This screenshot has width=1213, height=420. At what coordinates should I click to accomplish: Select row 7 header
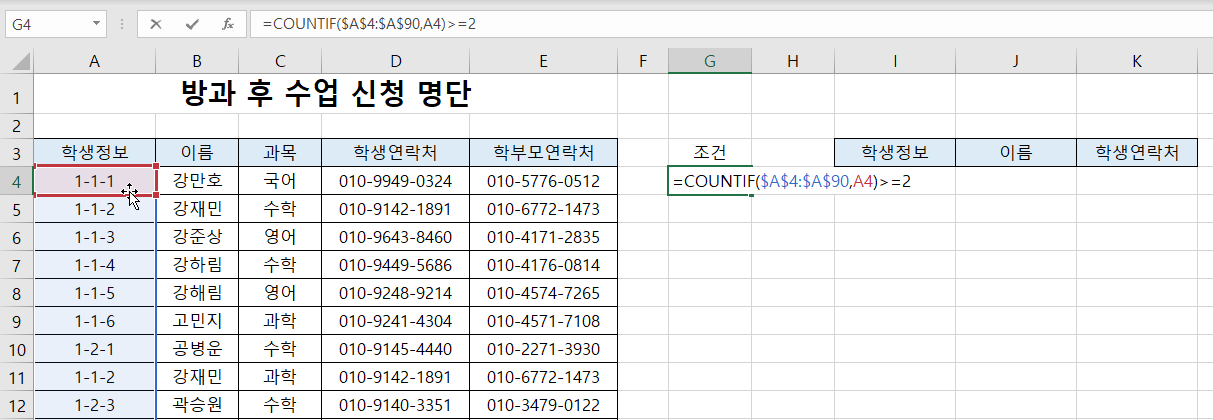(x=17, y=265)
